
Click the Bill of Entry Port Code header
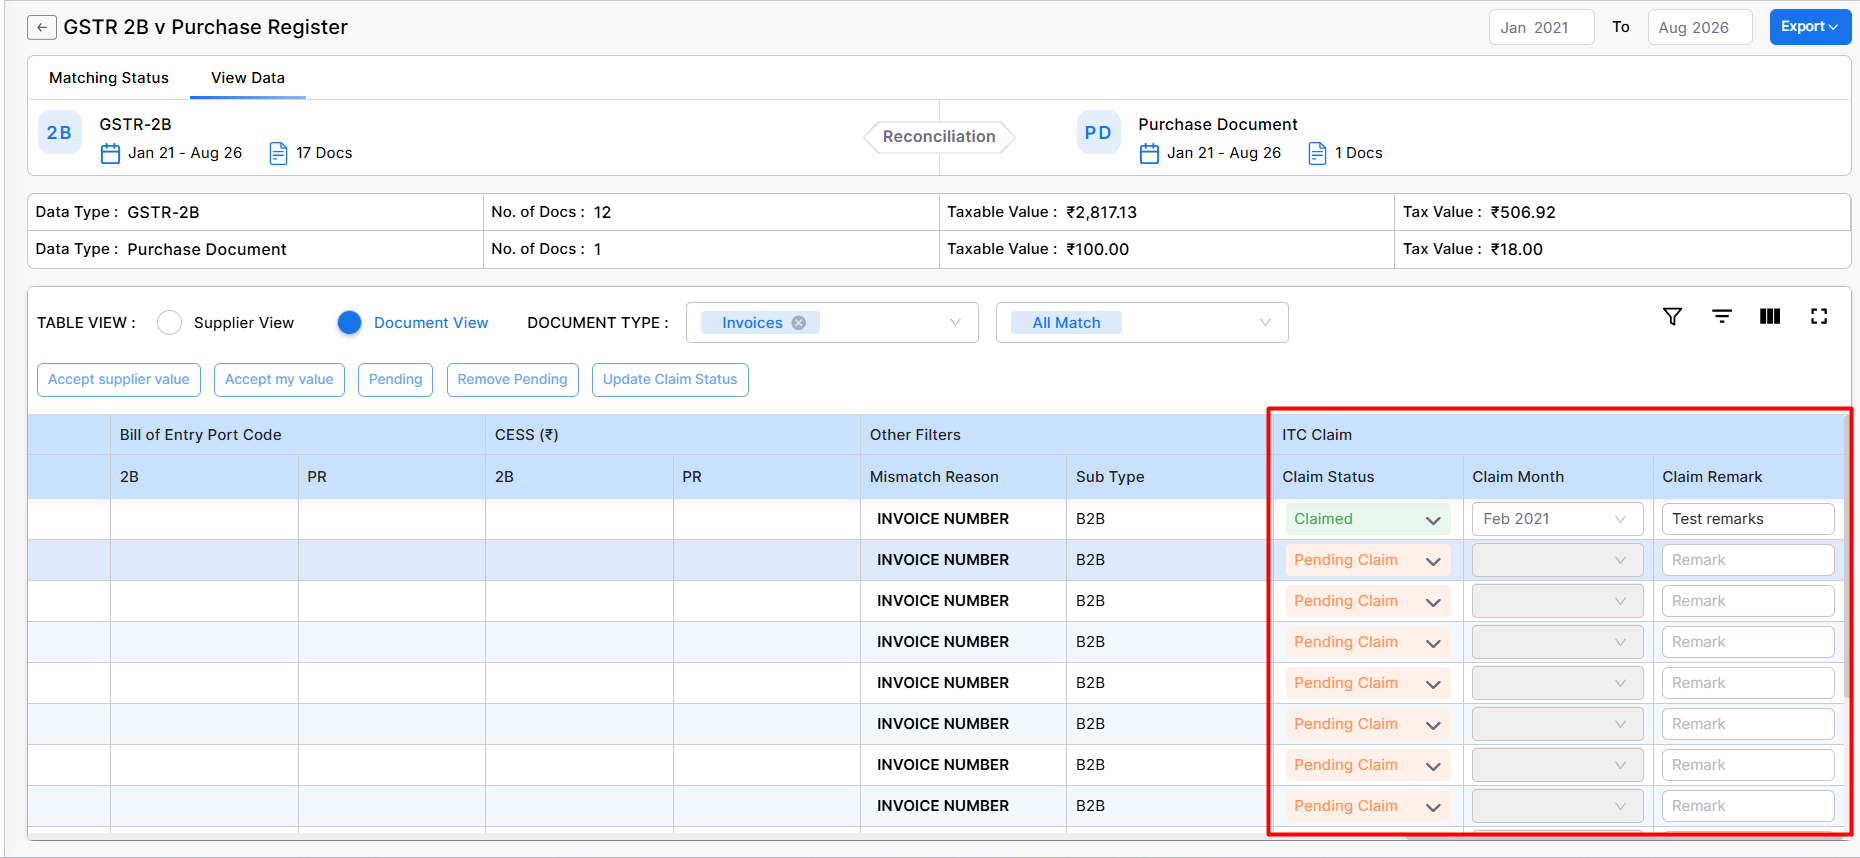point(201,435)
